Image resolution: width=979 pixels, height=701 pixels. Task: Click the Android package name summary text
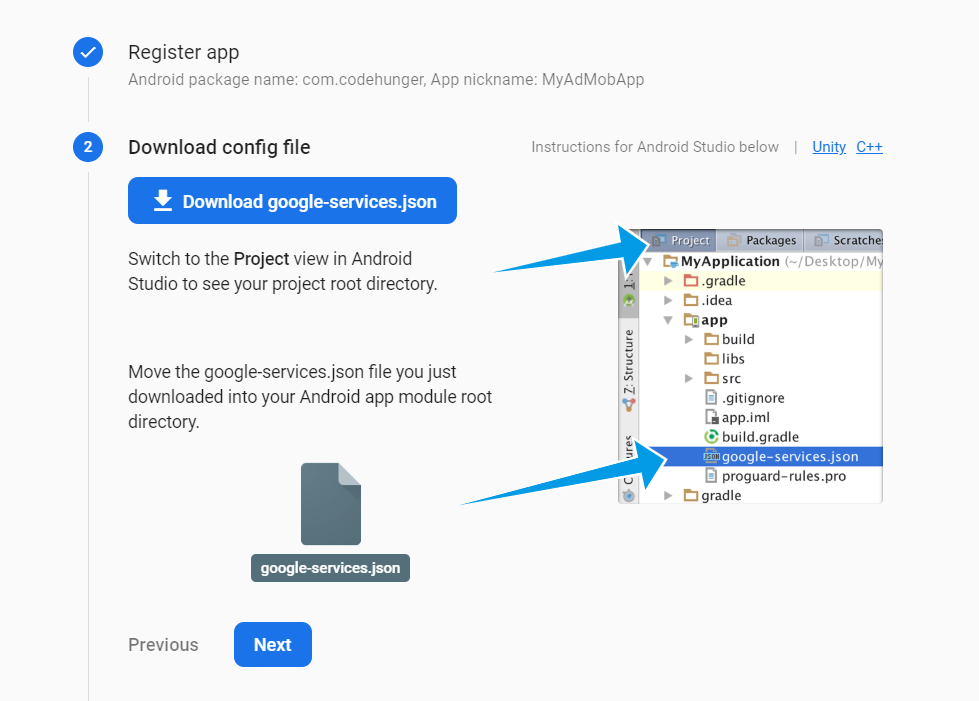coord(386,80)
